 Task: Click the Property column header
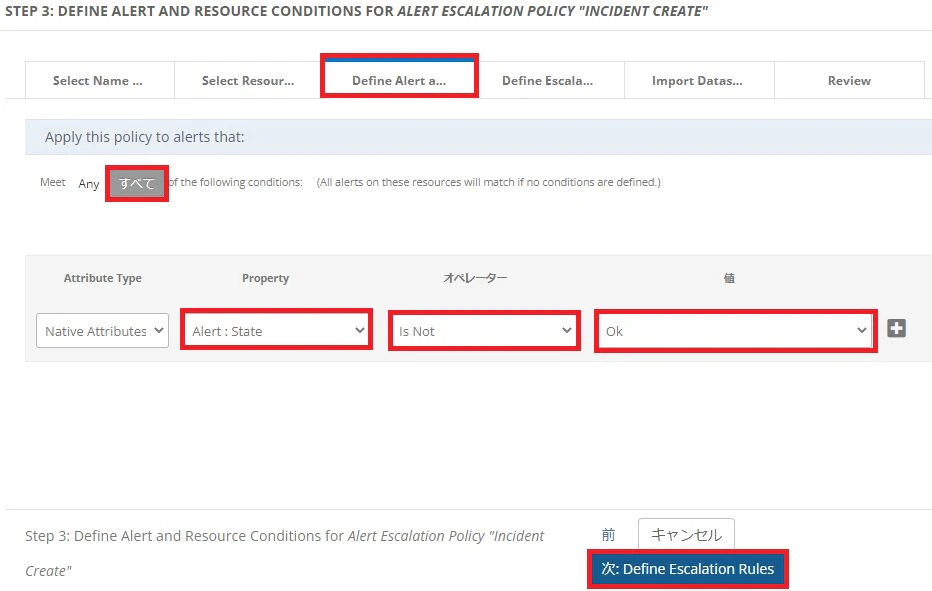pyautogui.click(x=265, y=278)
